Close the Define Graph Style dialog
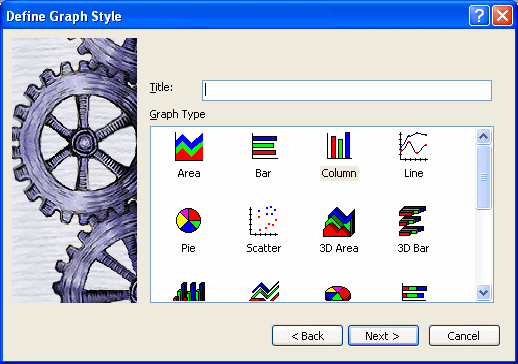 [x=502, y=16]
